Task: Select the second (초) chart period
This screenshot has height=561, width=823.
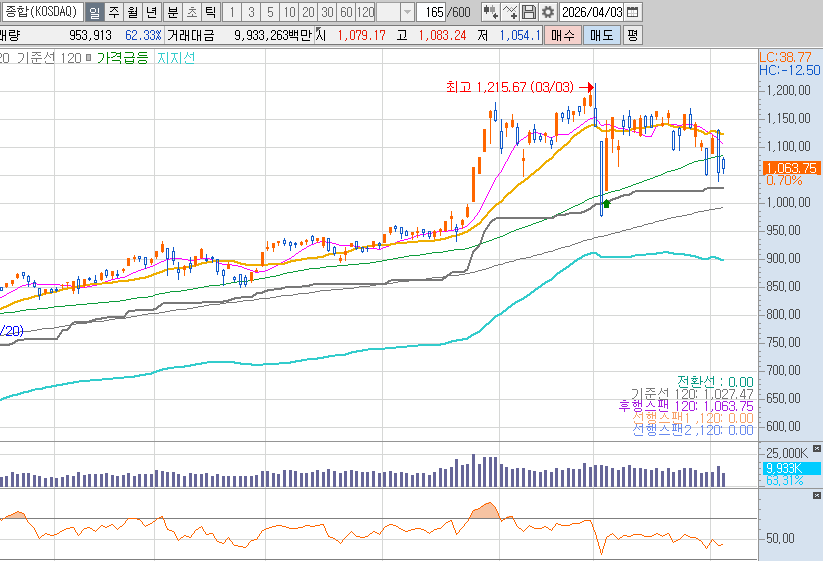Action: pyautogui.click(x=192, y=12)
